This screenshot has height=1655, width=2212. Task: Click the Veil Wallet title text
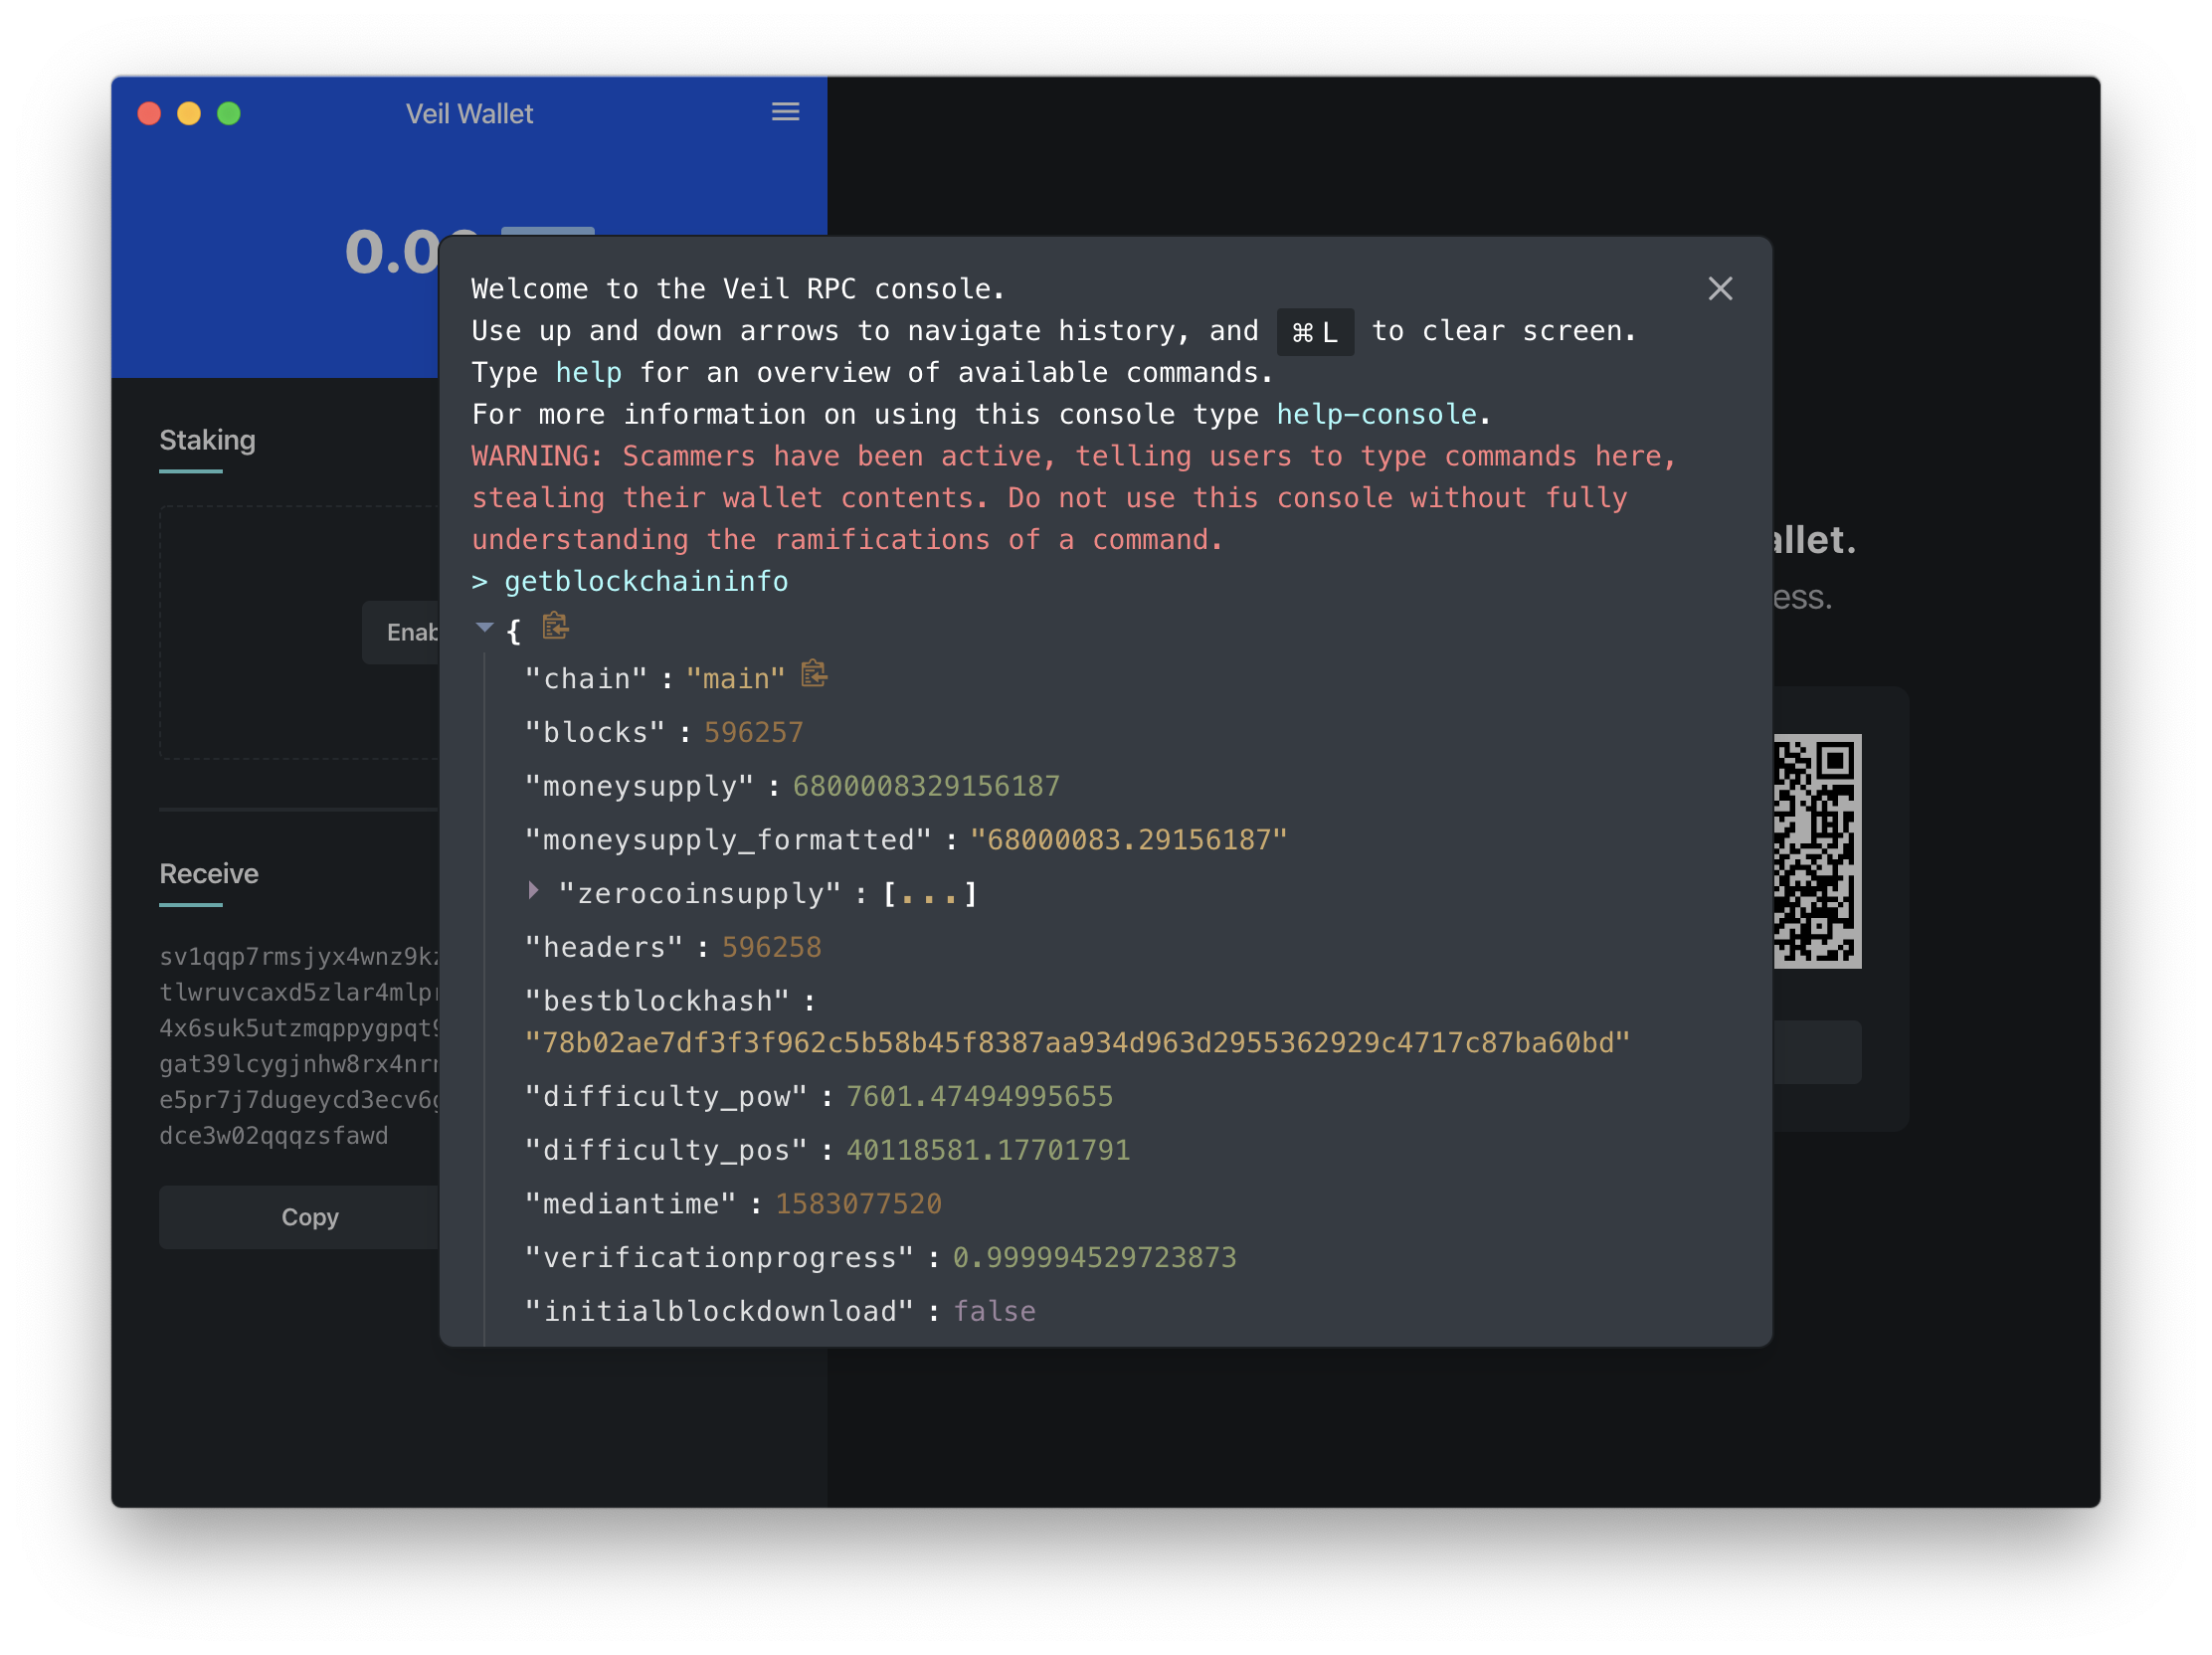[469, 113]
